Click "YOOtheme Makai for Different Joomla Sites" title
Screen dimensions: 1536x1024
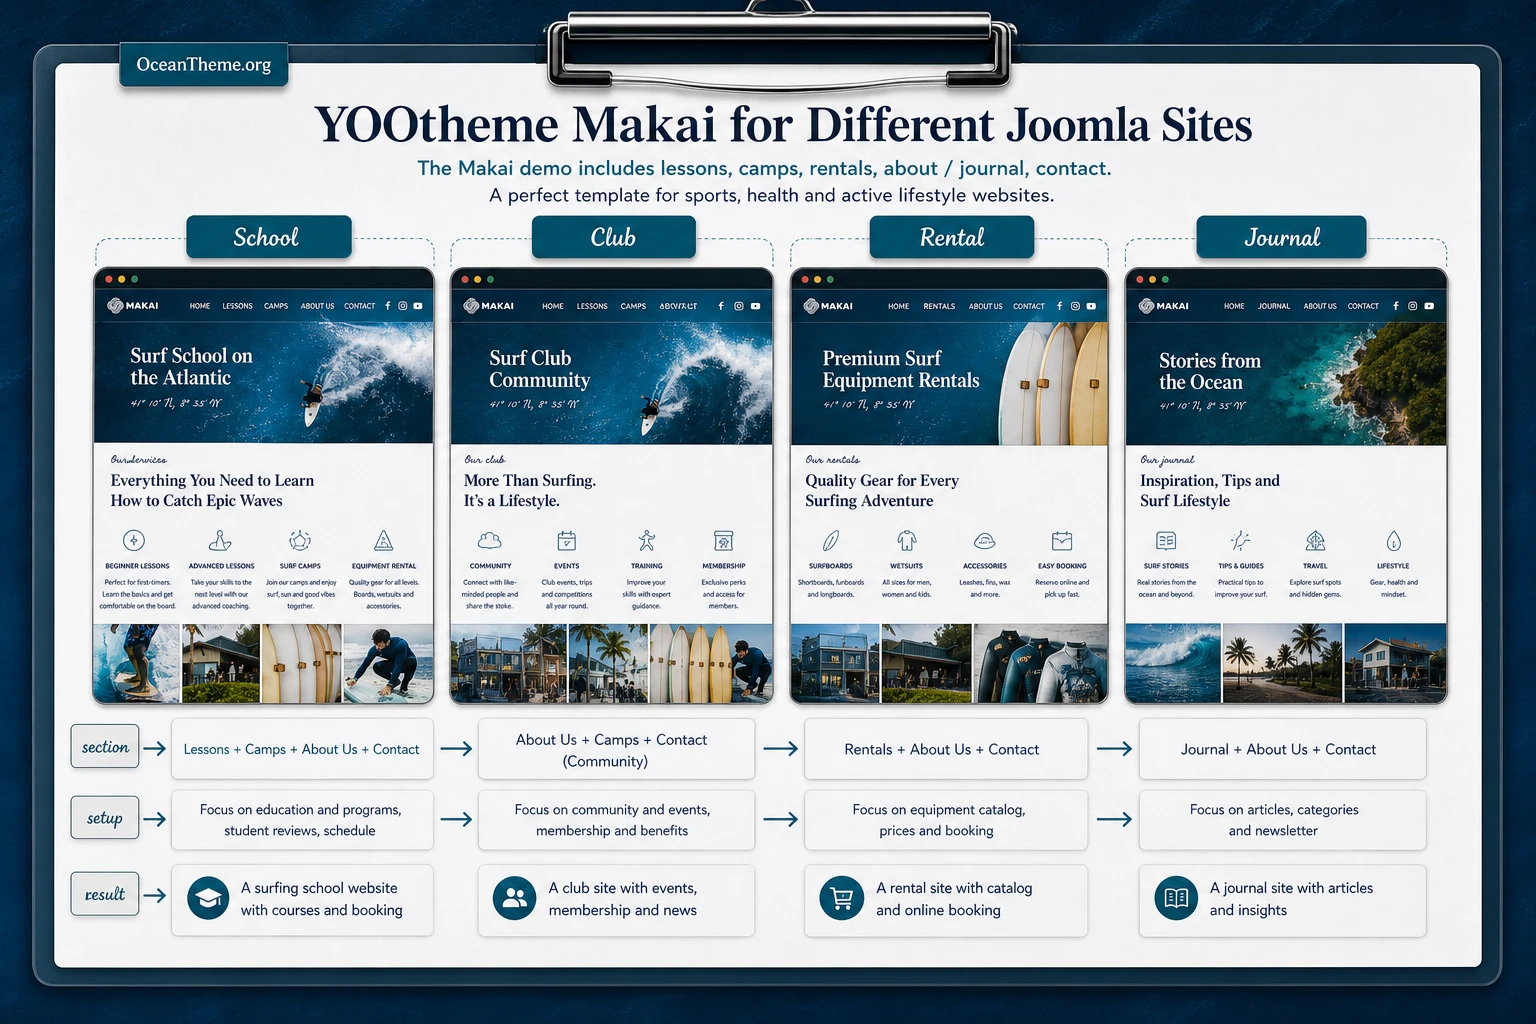click(783, 125)
